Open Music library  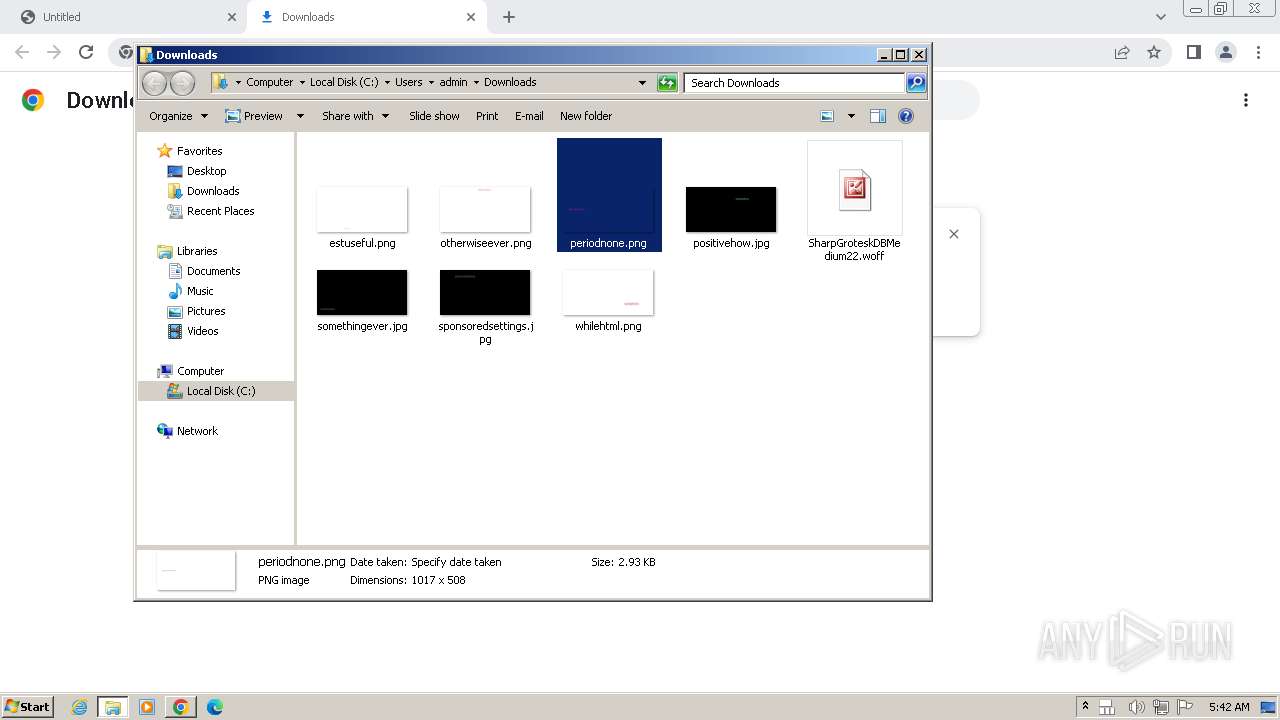coord(200,291)
